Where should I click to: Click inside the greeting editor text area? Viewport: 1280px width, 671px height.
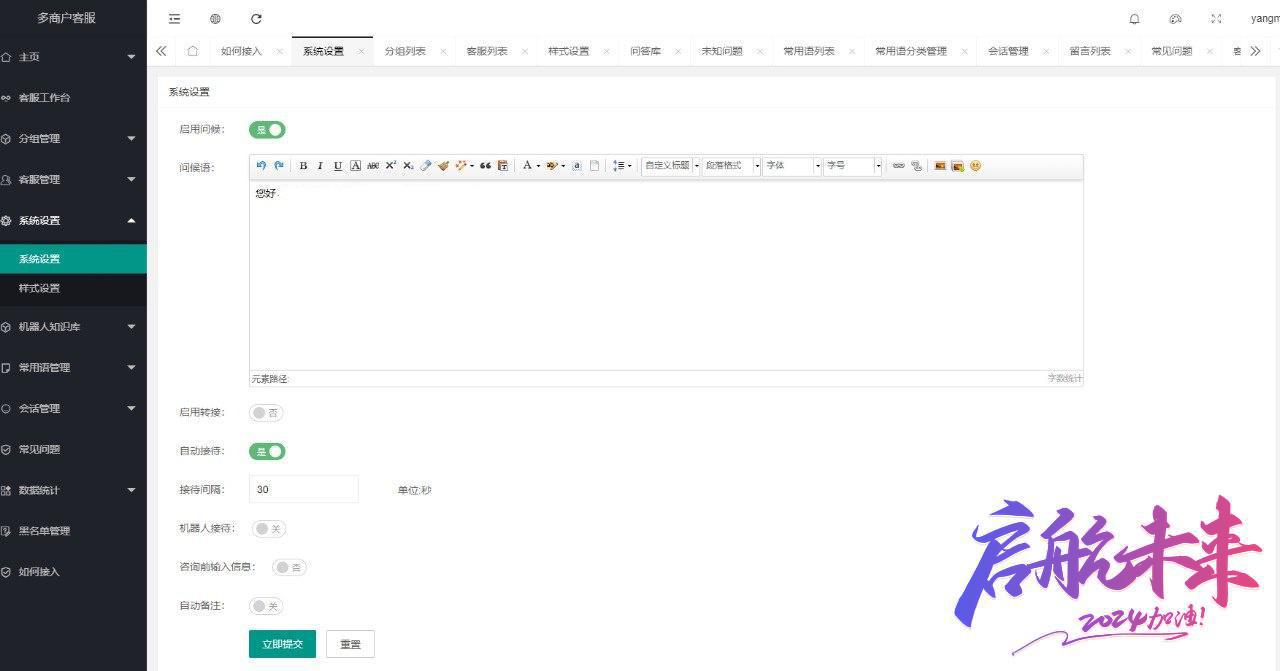(x=666, y=275)
